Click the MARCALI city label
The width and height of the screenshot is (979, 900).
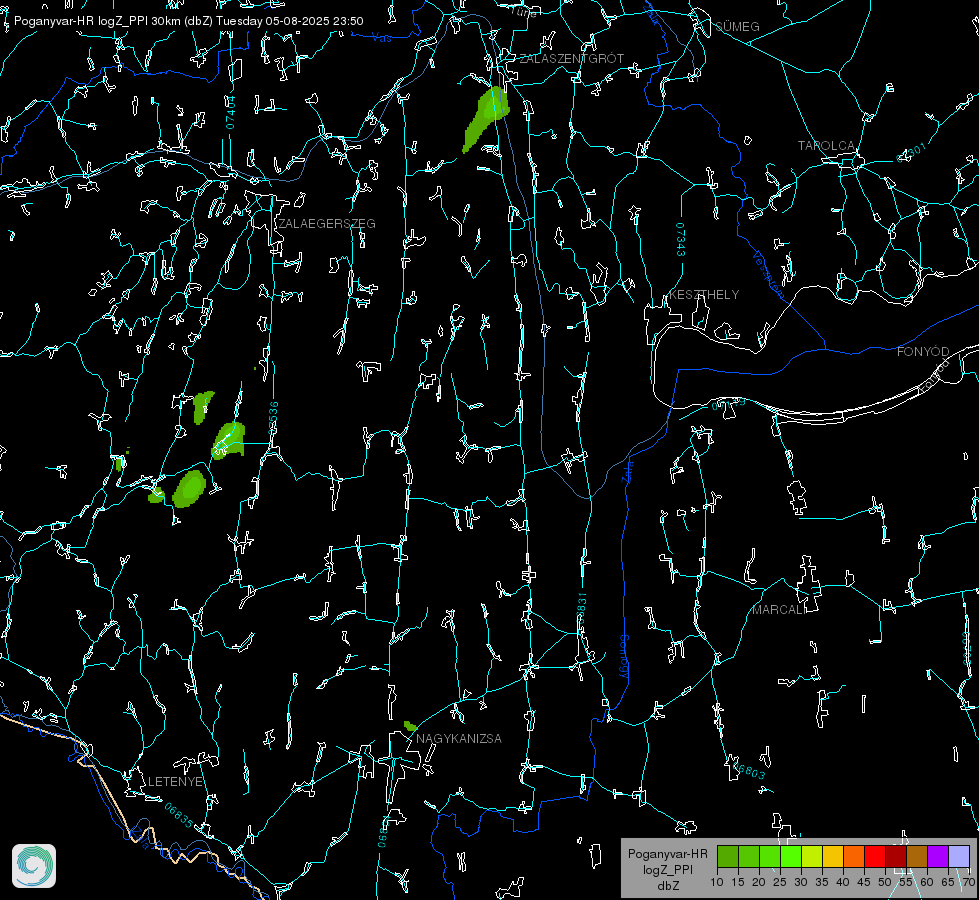point(779,610)
